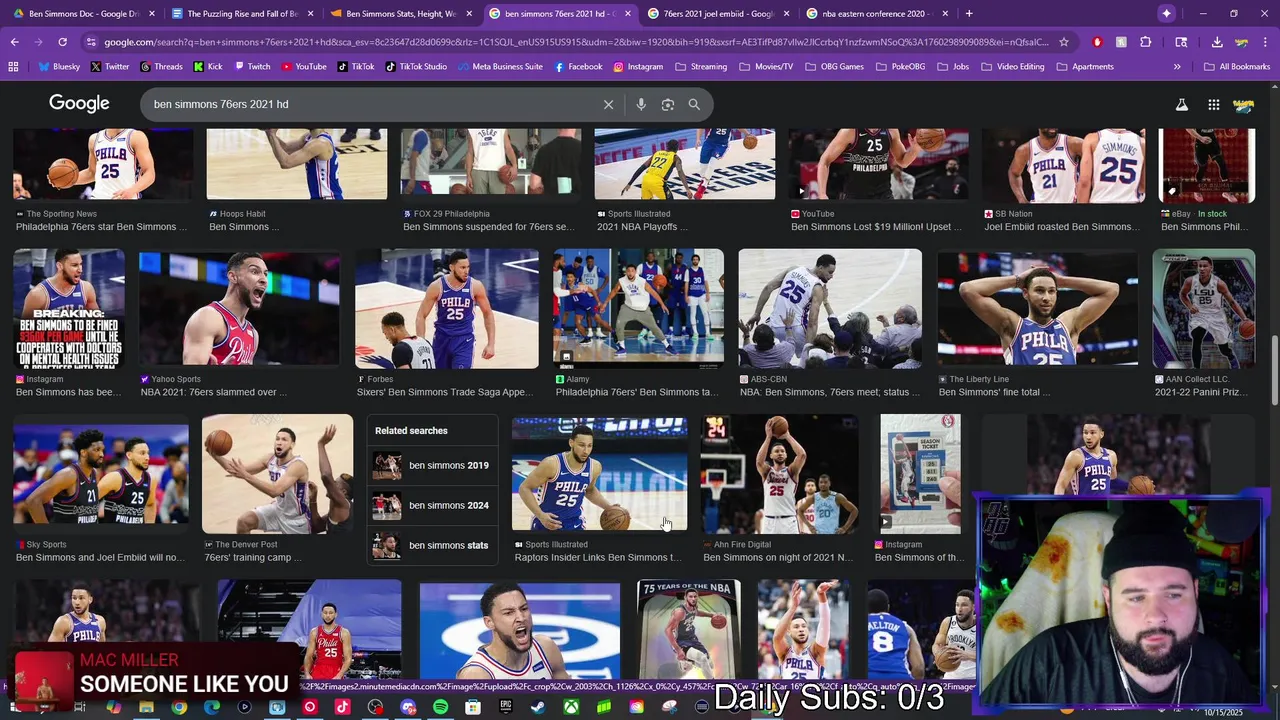Expand the OBG Games bookmarks folder
The image size is (1280, 720).
(x=833, y=66)
